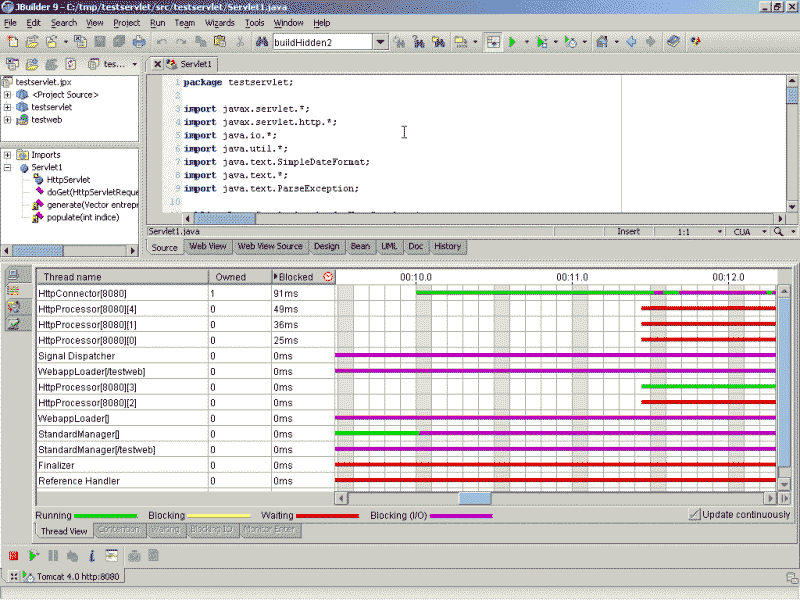Expand the testservlet package node
Image resolution: width=800 pixels, height=600 pixels.
pos(8,107)
